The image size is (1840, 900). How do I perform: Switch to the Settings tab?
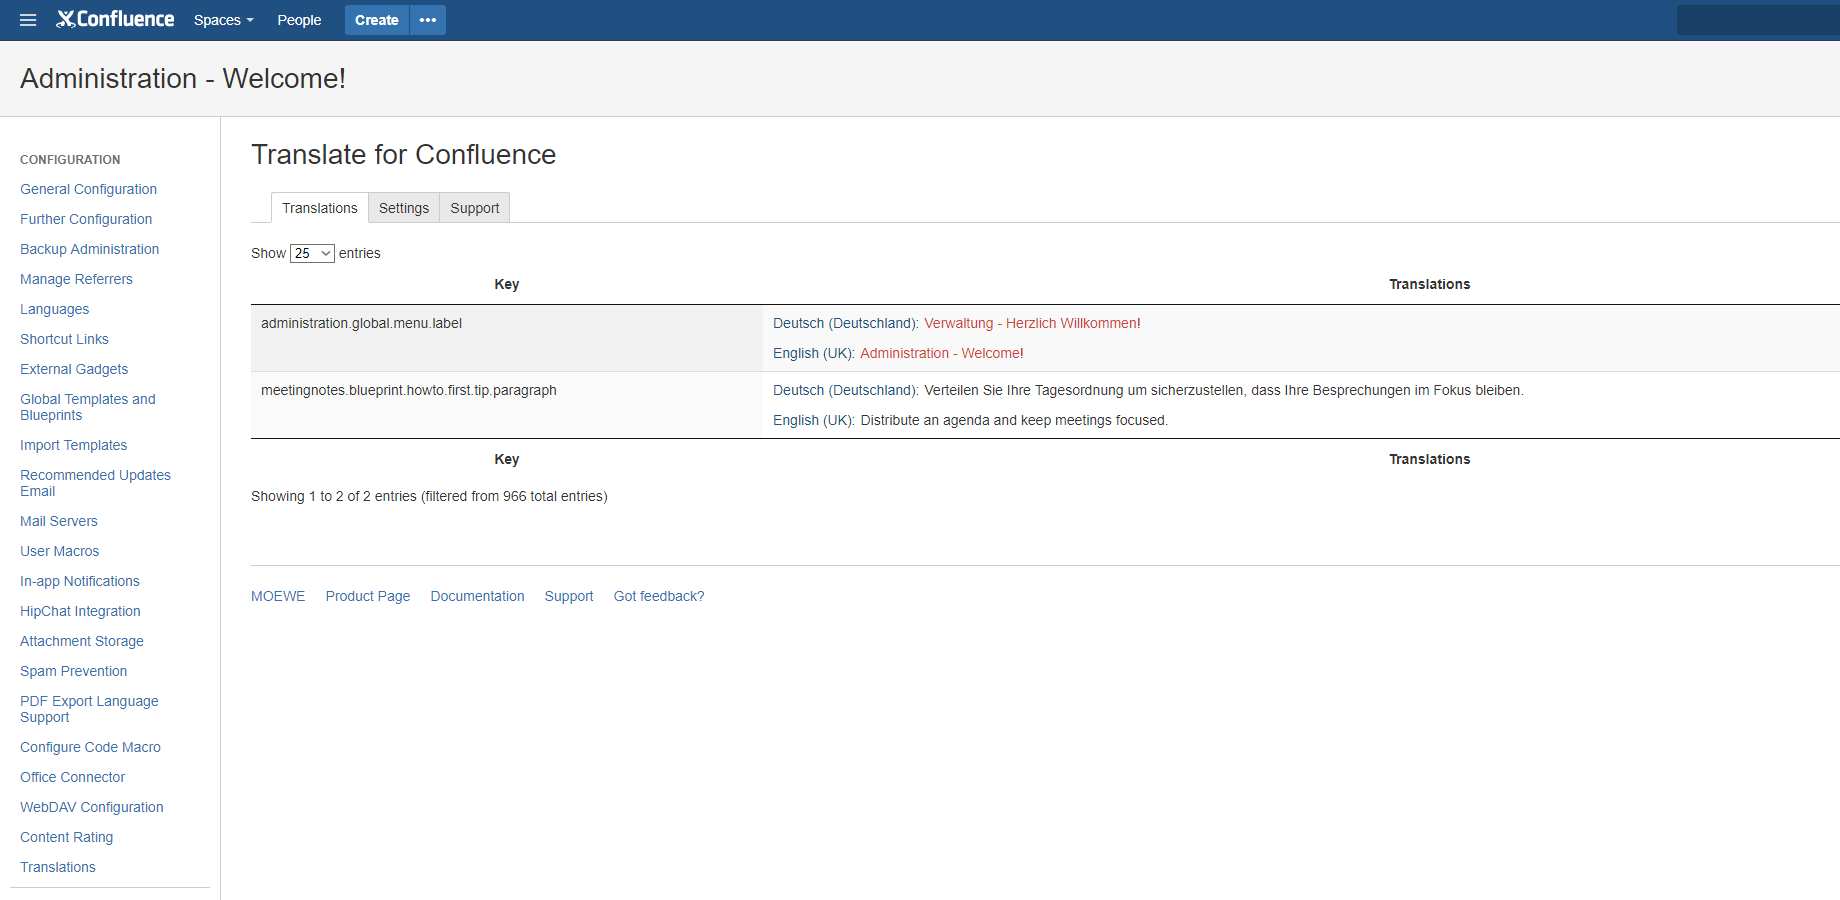click(404, 208)
